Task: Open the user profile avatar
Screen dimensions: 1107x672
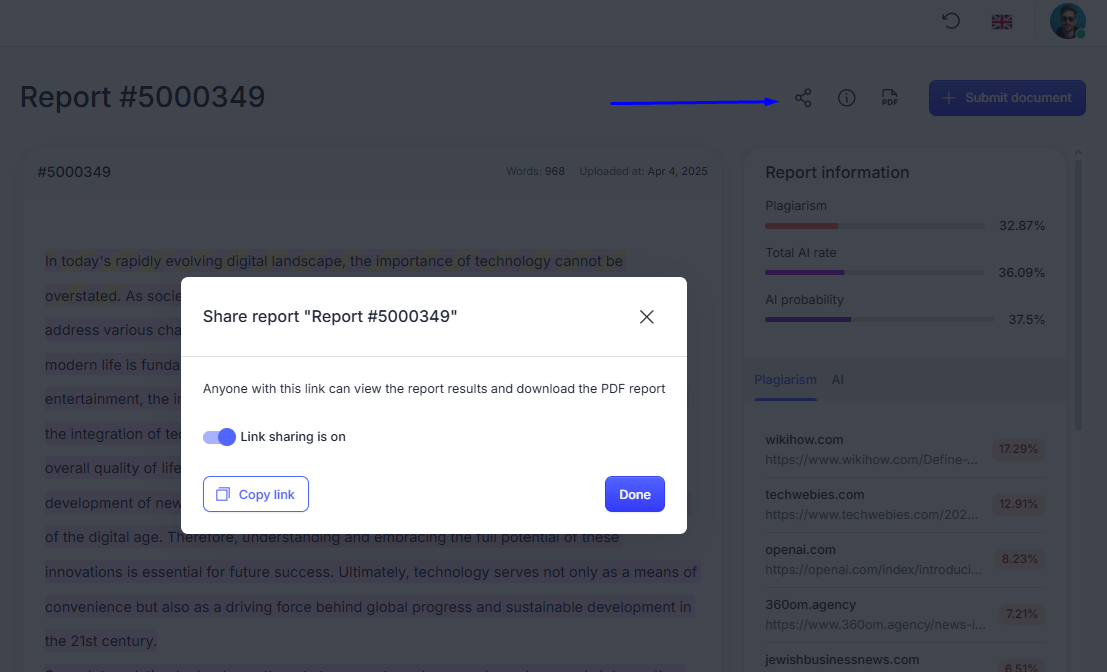Action: pyautogui.click(x=1067, y=20)
